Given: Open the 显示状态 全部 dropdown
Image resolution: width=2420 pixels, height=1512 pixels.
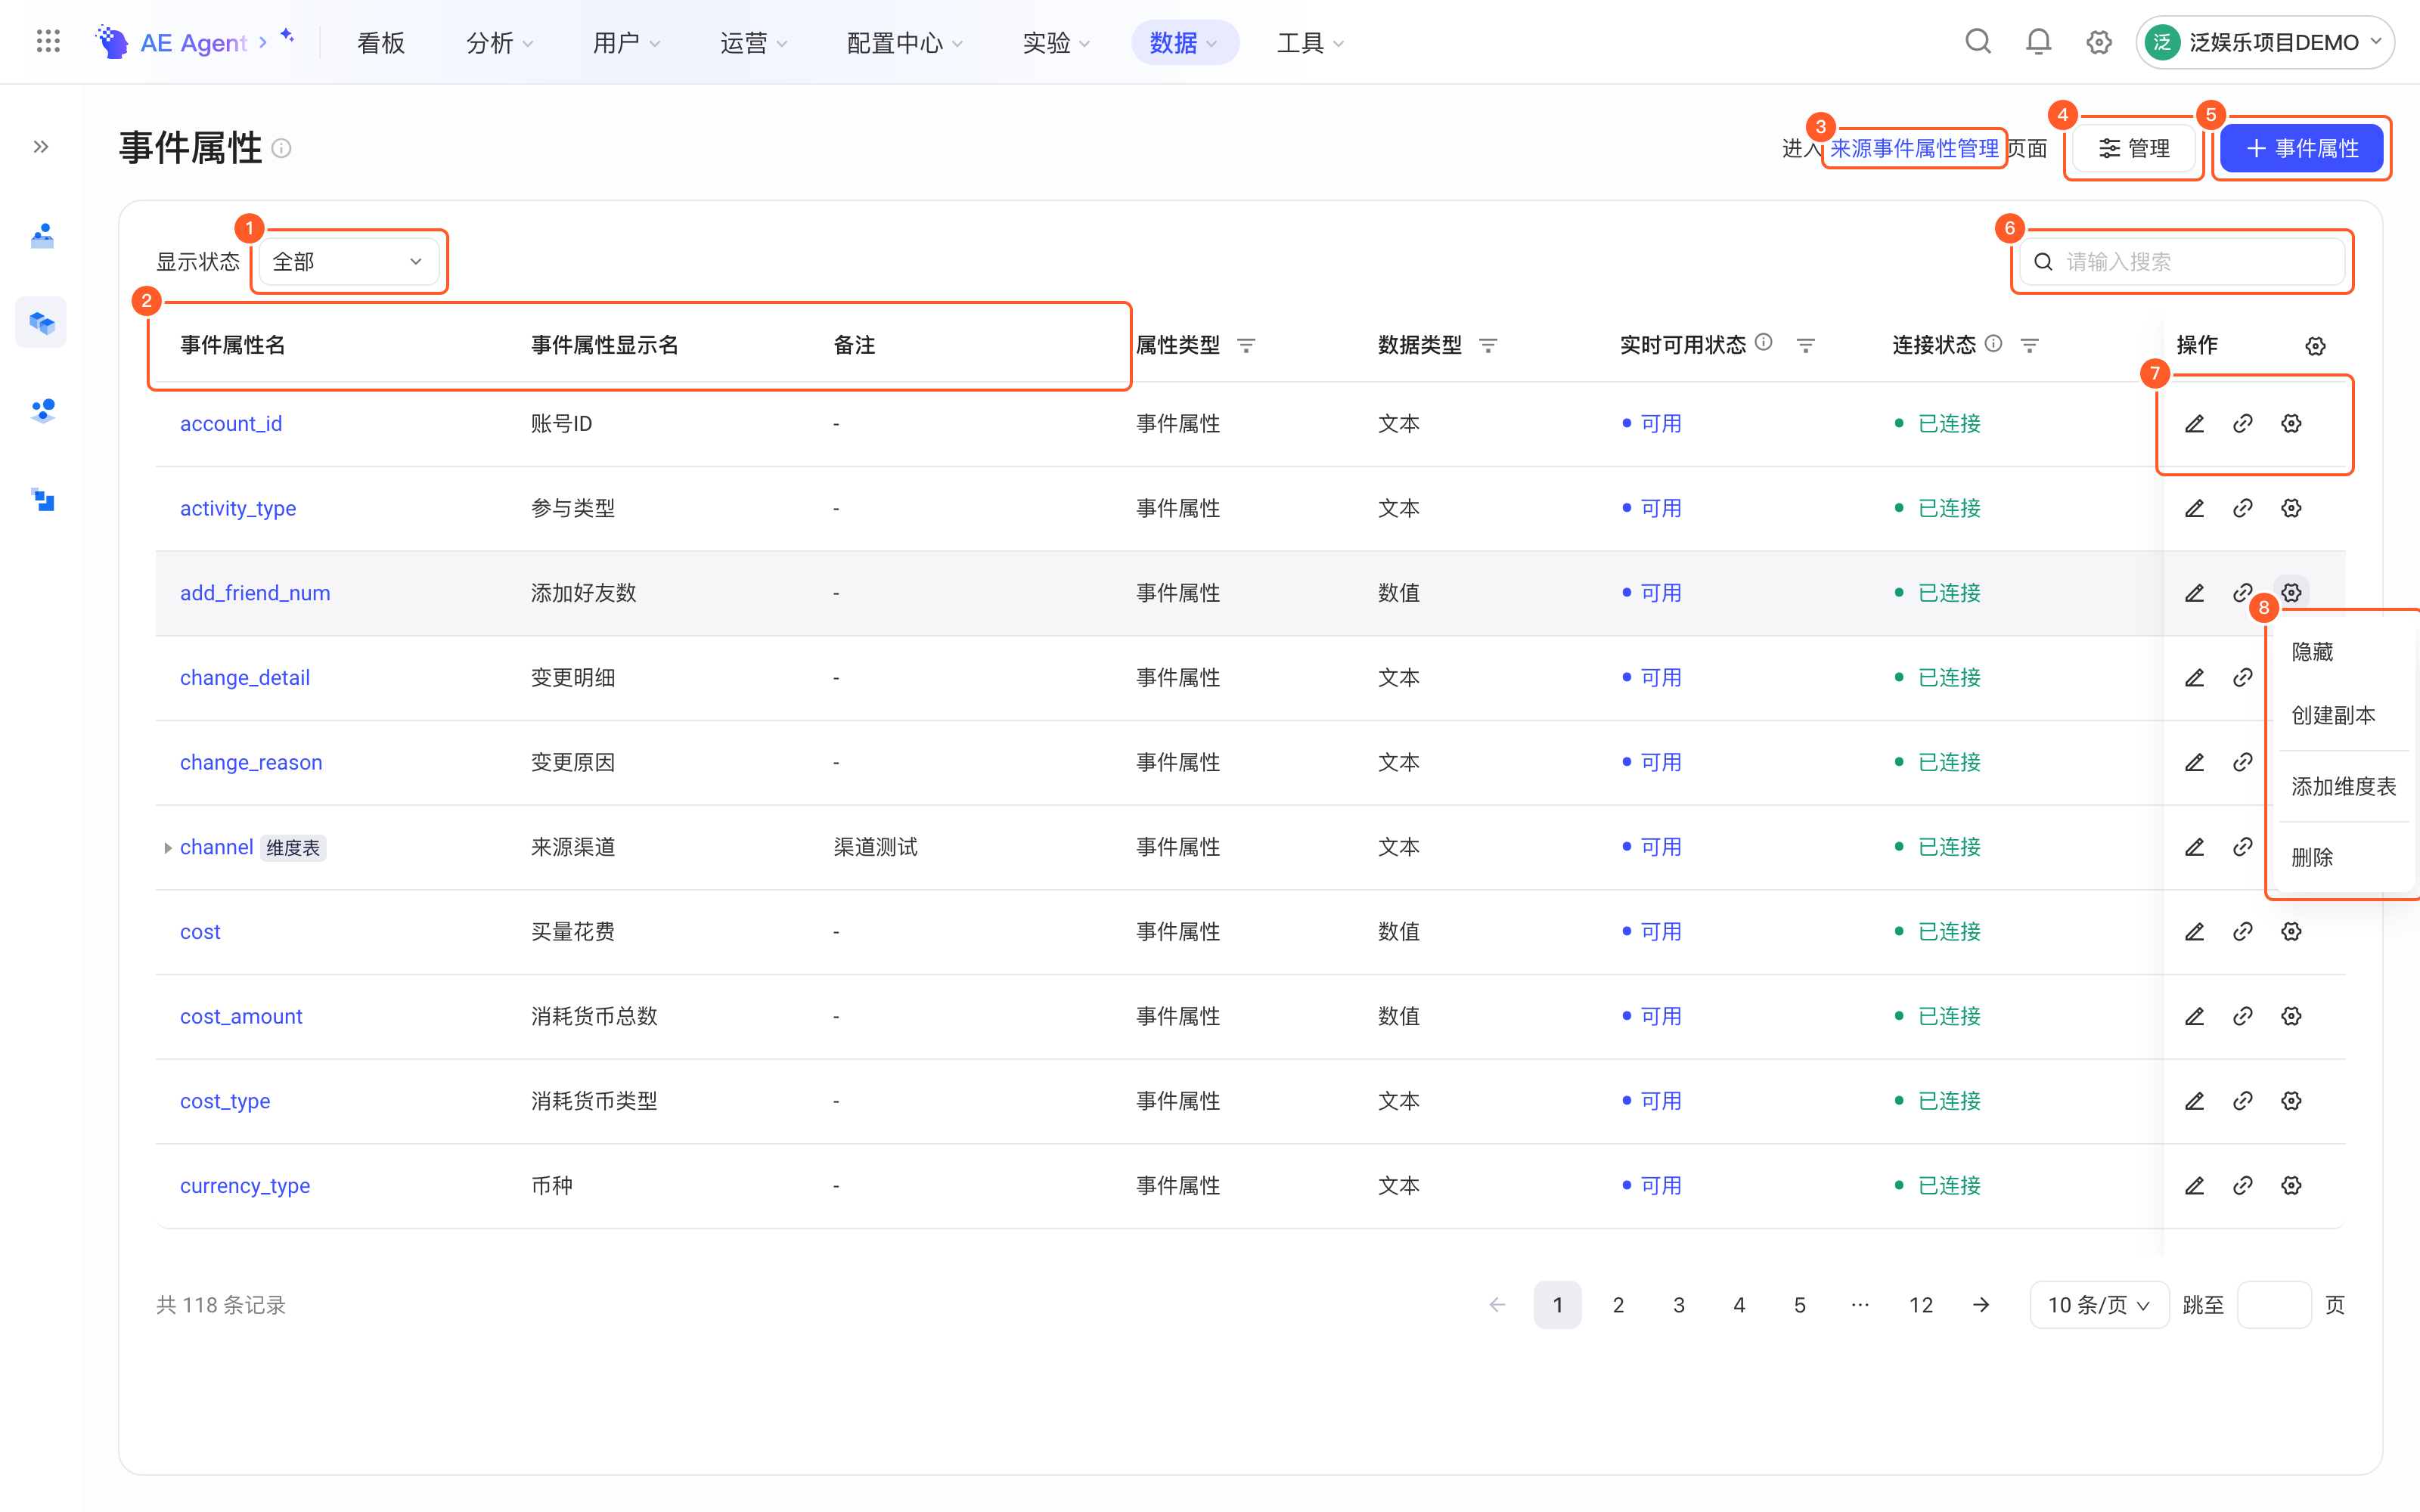Looking at the screenshot, I should [x=347, y=262].
